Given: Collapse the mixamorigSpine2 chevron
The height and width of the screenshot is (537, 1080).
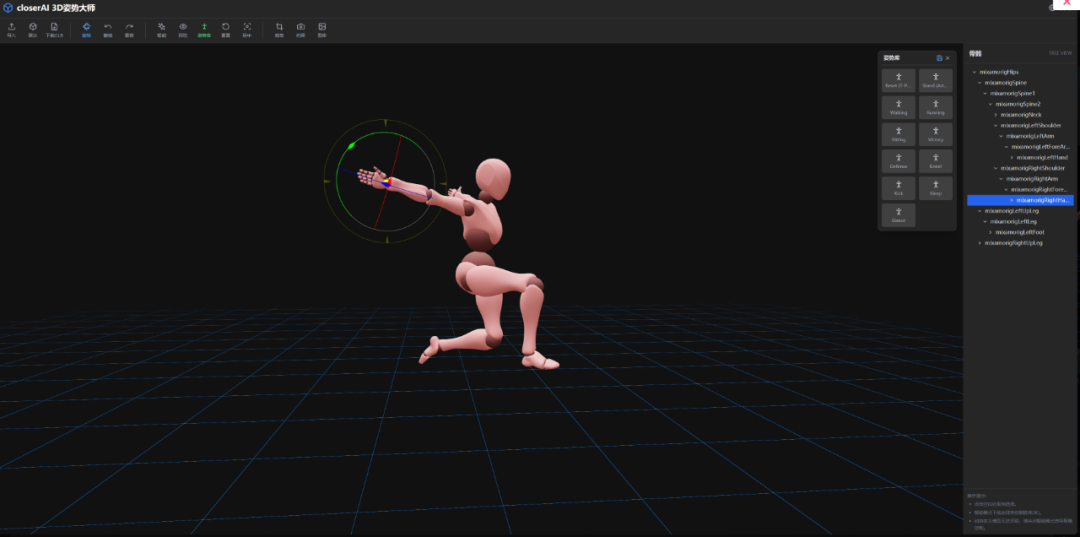Looking at the screenshot, I should click(x=990, y=104).
